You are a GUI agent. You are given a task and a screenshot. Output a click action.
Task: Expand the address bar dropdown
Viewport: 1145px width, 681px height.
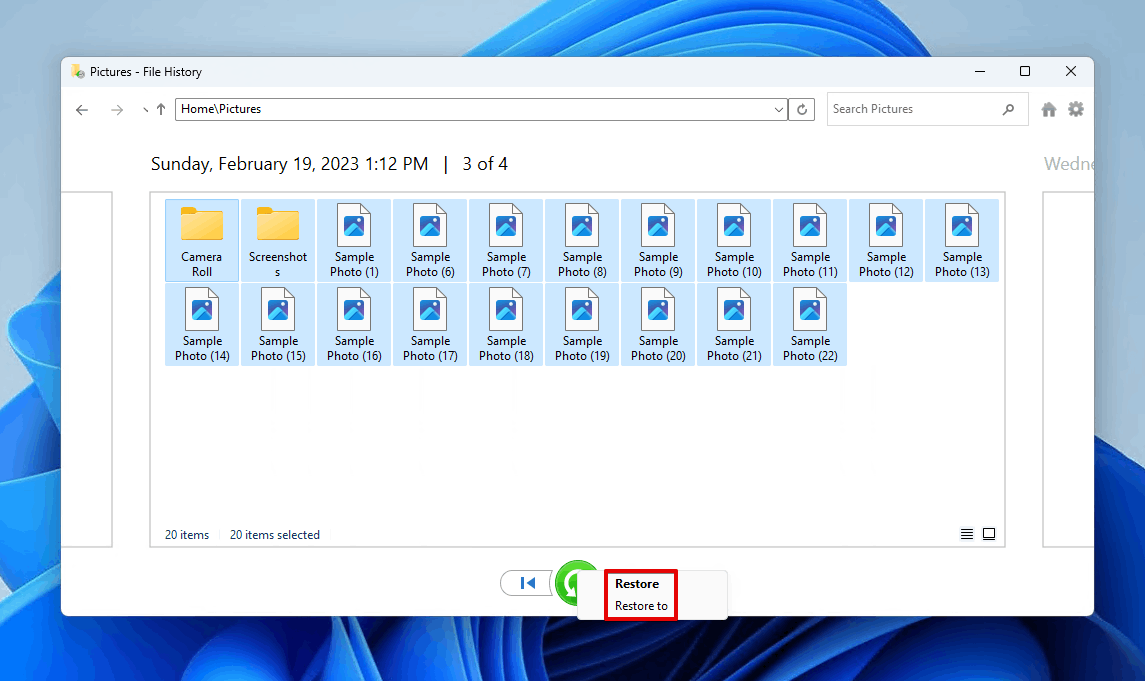780,110
